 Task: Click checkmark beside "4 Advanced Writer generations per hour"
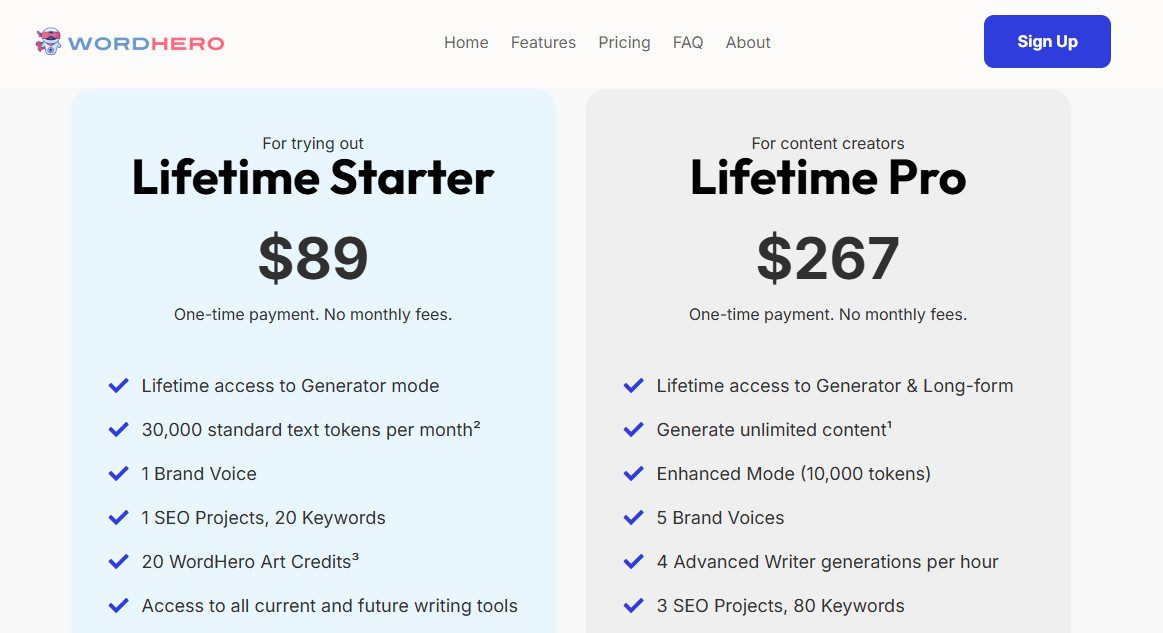[633, 561]
